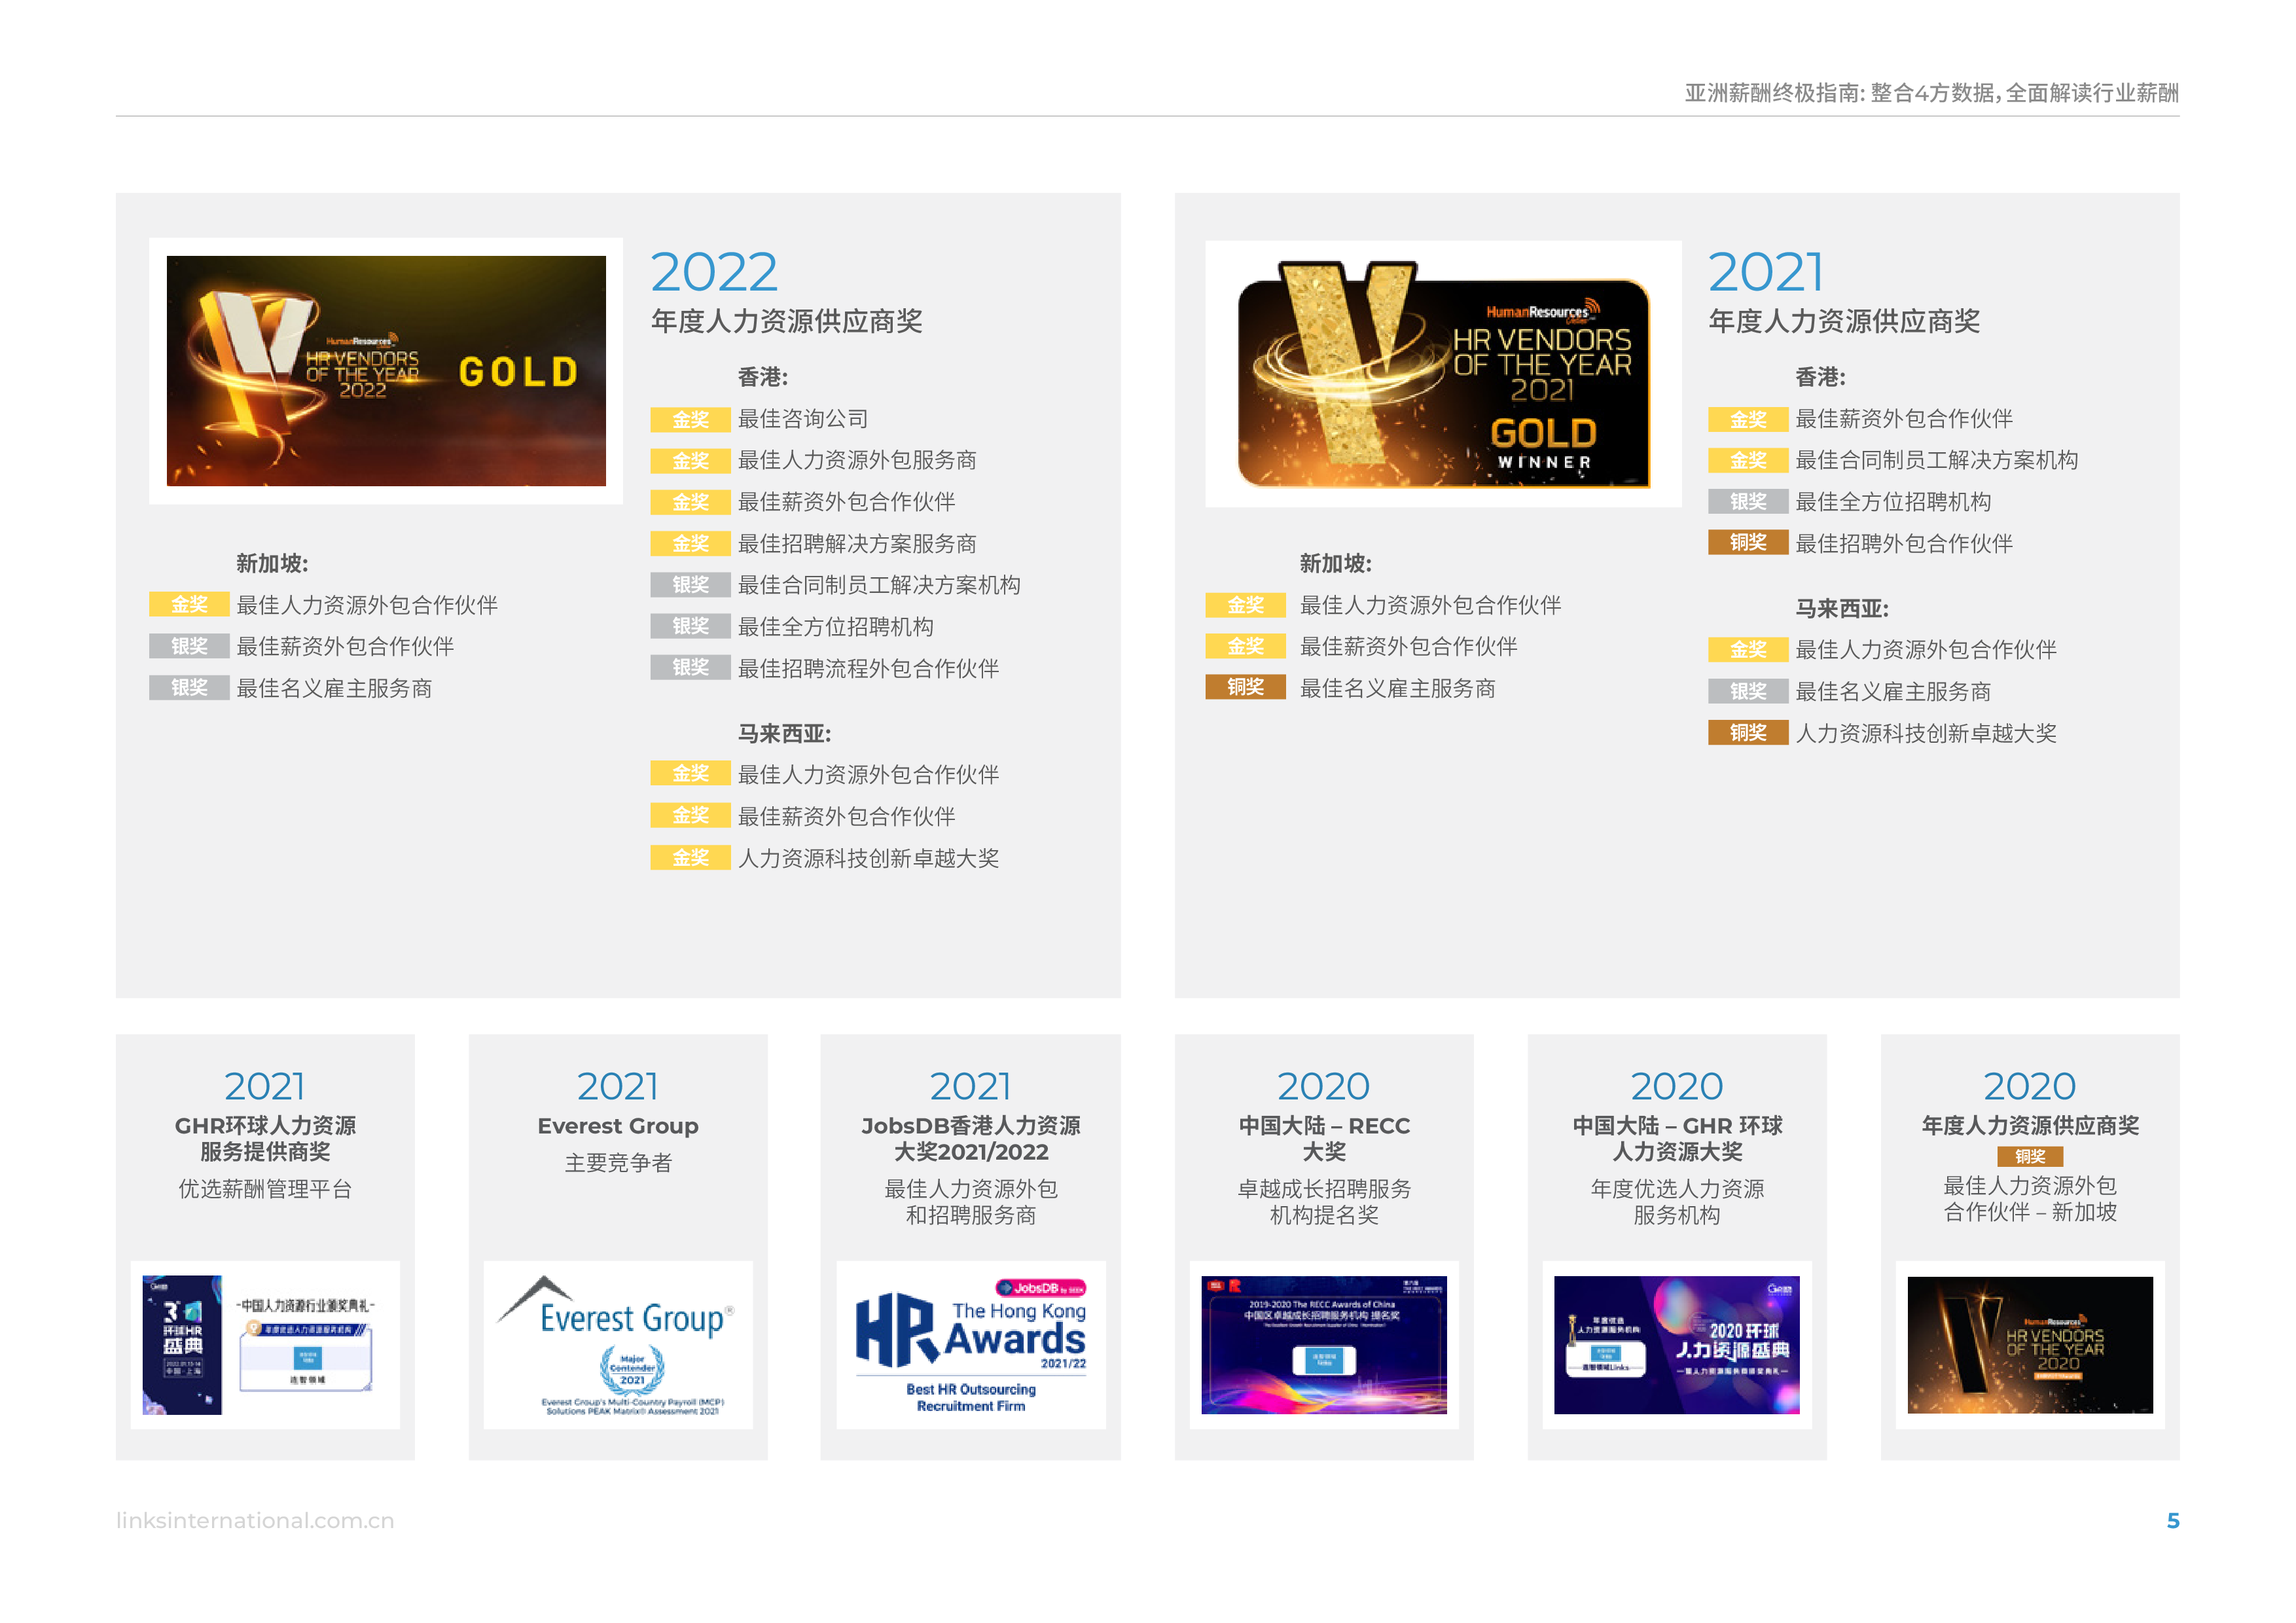The image size is (2296, 1623).
Task: Click JobsDB香港人力资源大奖2021/2022 title
Action: [970, 1138]
